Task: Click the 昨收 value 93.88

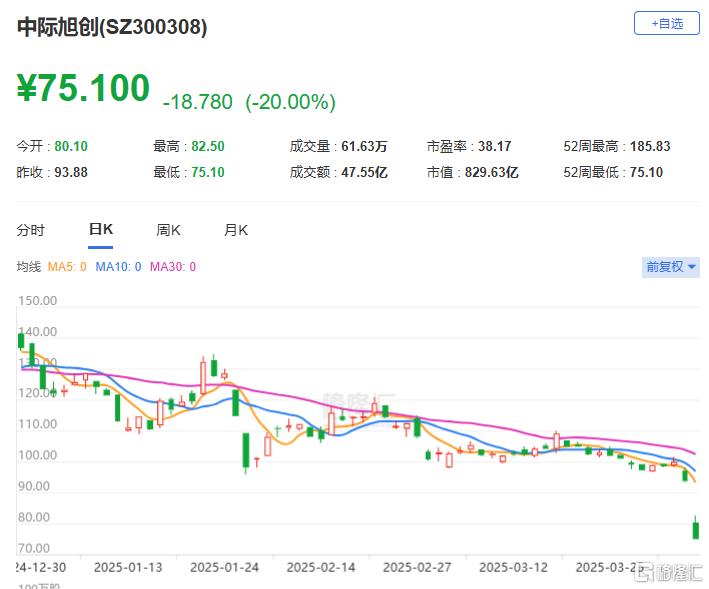Action: coord(71,172)
